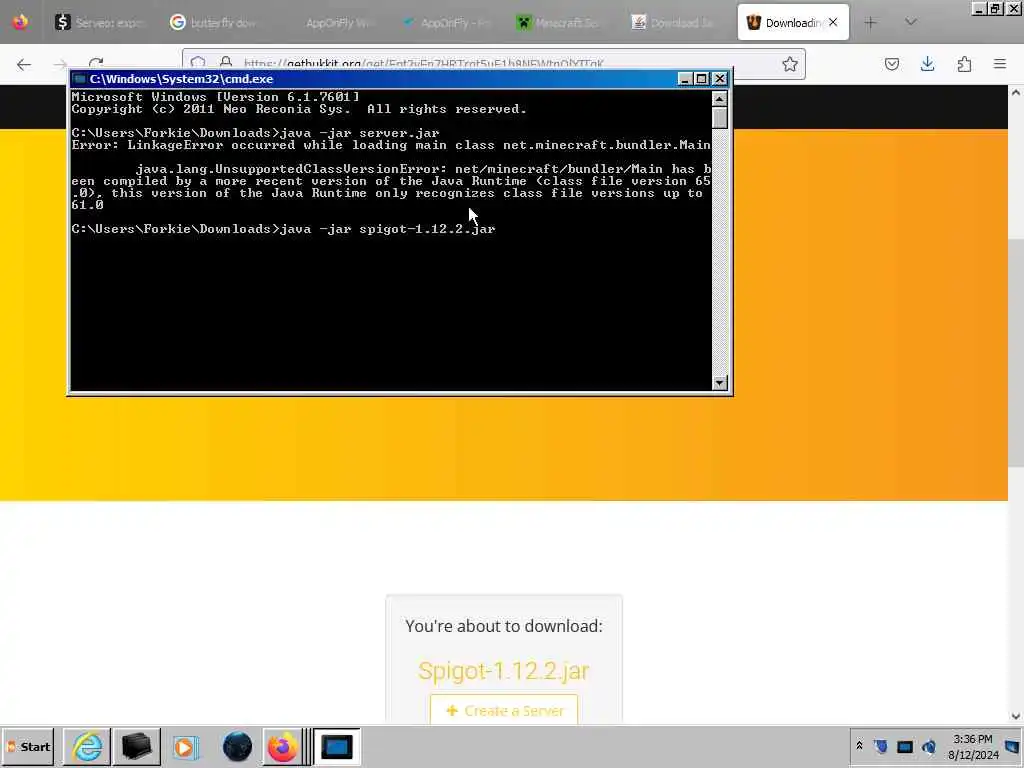The image size is (1024, 768).
Task: Open the taskbar clock and date
Action: pyautogui.click(x=972, y=747)
